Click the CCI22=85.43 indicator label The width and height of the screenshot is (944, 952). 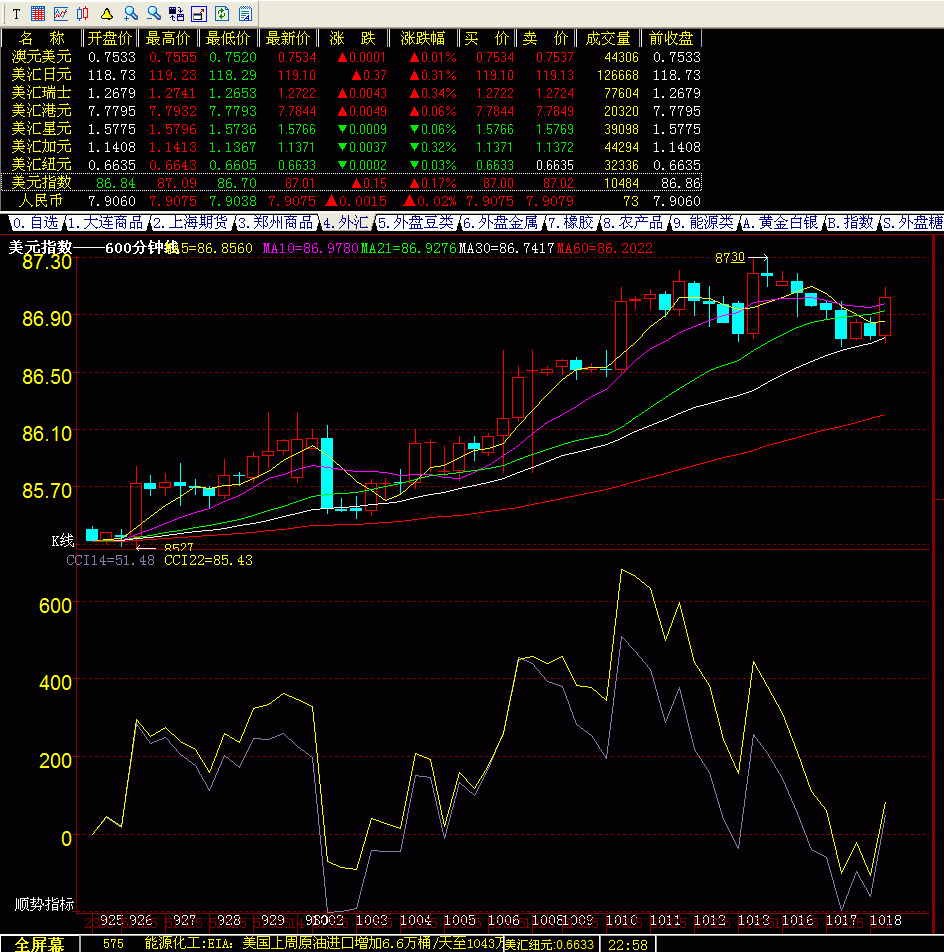[208, 560]
